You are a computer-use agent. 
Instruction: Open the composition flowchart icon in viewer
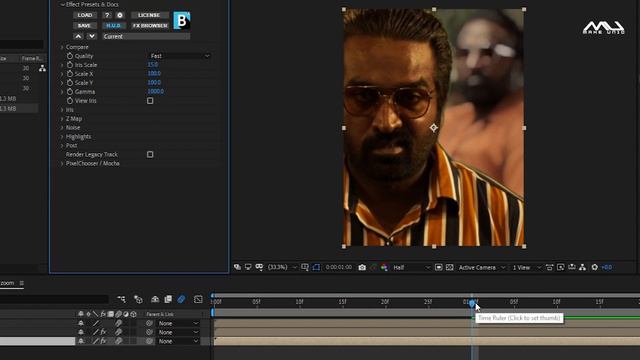(582, 267)
